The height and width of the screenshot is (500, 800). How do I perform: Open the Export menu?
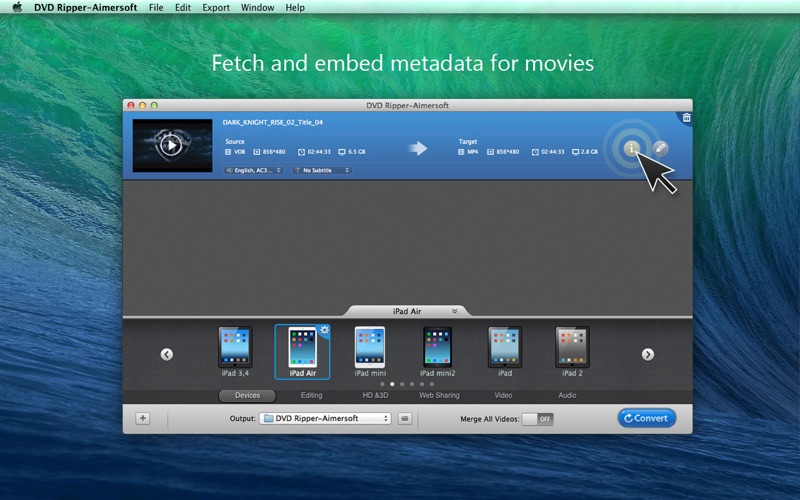[216, 8]
